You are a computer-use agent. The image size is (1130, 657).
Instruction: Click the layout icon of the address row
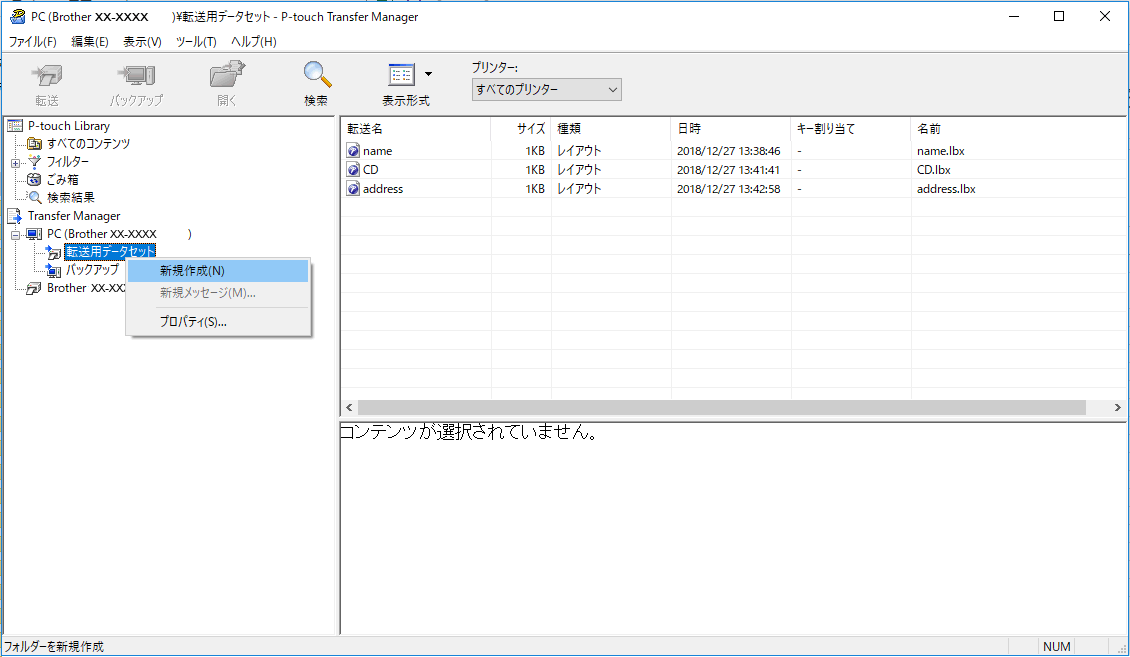tap(353, 189)
